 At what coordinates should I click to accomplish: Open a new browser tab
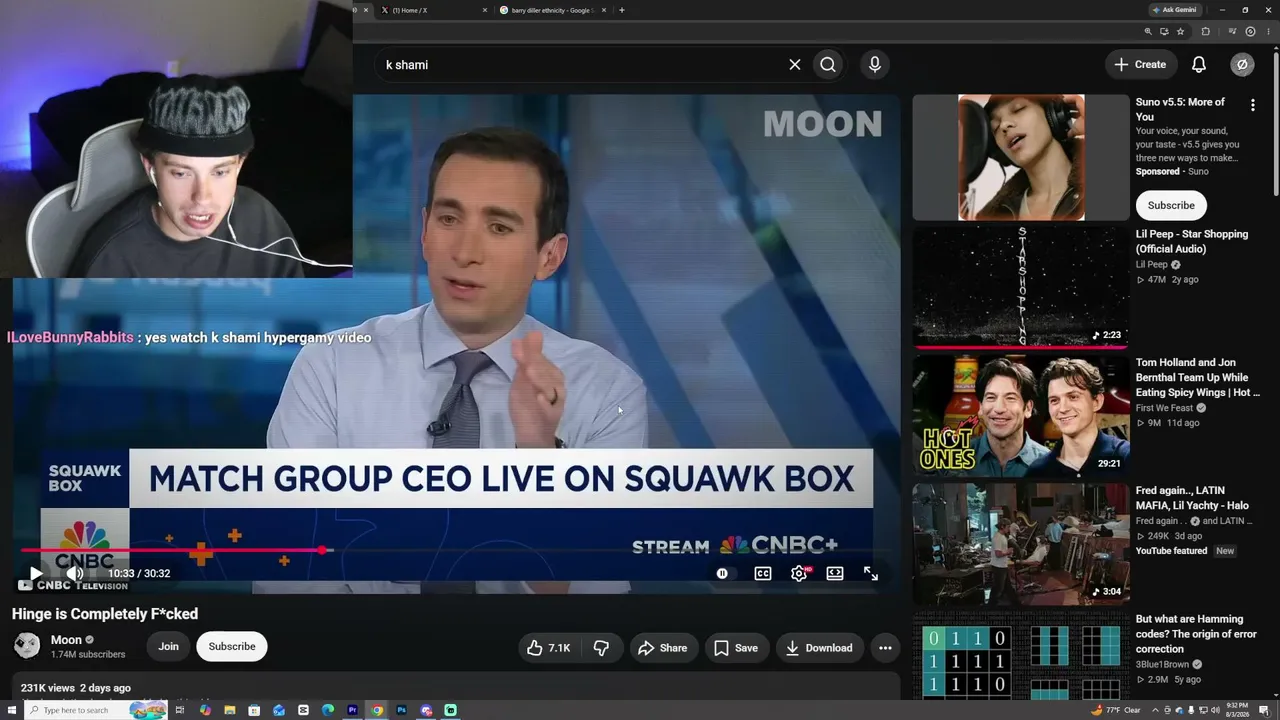click(622, 10)
